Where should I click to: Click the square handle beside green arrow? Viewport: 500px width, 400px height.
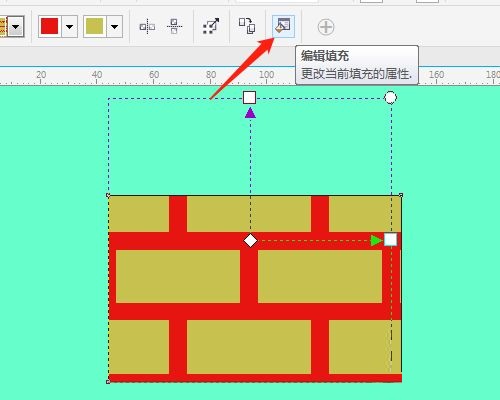point(391,239)
